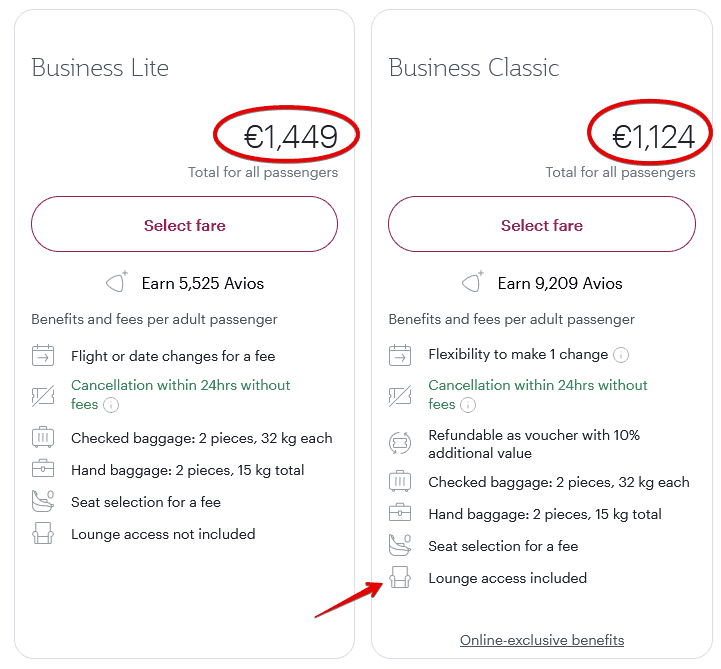This screenshot has height=669, width=721.
Task: Click the lounge armchair icon in Business Classic
Action: coord(400,578)
